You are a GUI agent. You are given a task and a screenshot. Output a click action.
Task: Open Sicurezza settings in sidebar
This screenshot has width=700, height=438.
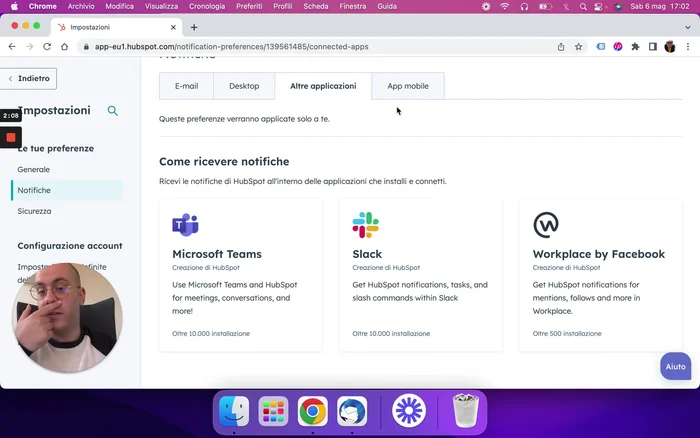pyautogui.click(x=34, y=211)
